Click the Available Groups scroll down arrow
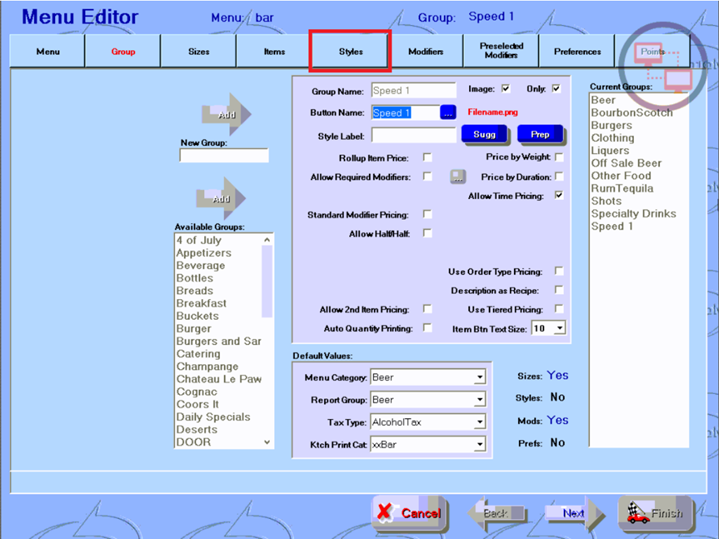Screen dimensions: 719x539 point(267,442)
